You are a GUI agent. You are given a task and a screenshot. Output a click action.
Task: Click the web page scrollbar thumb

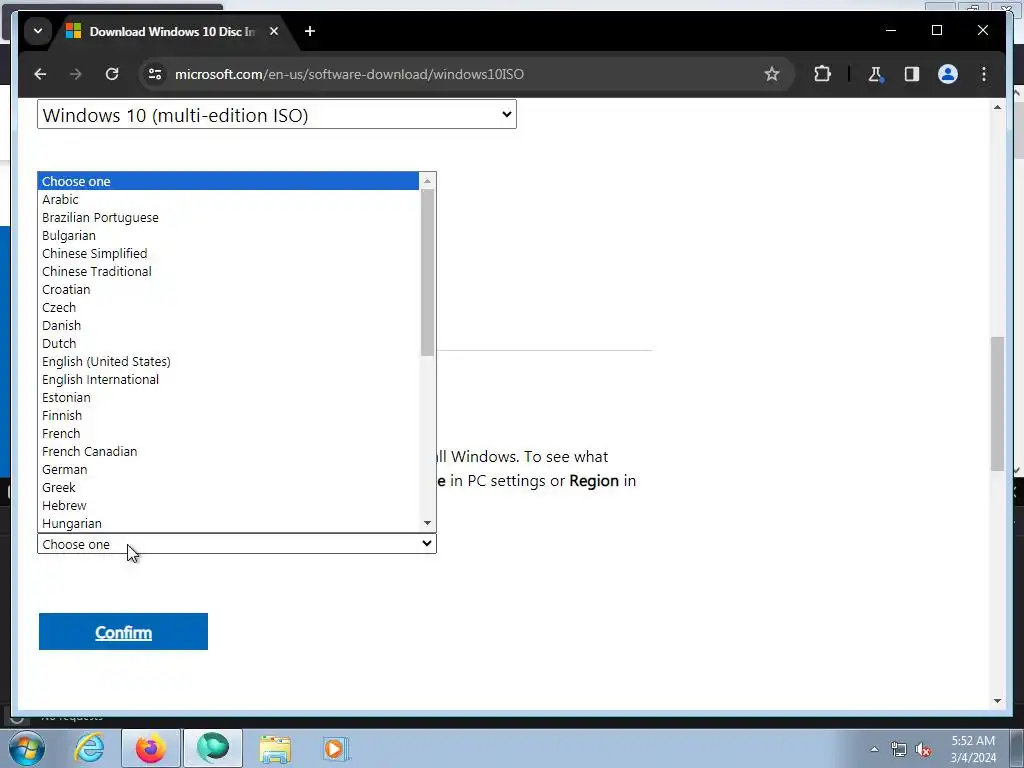tap(997, 404)
